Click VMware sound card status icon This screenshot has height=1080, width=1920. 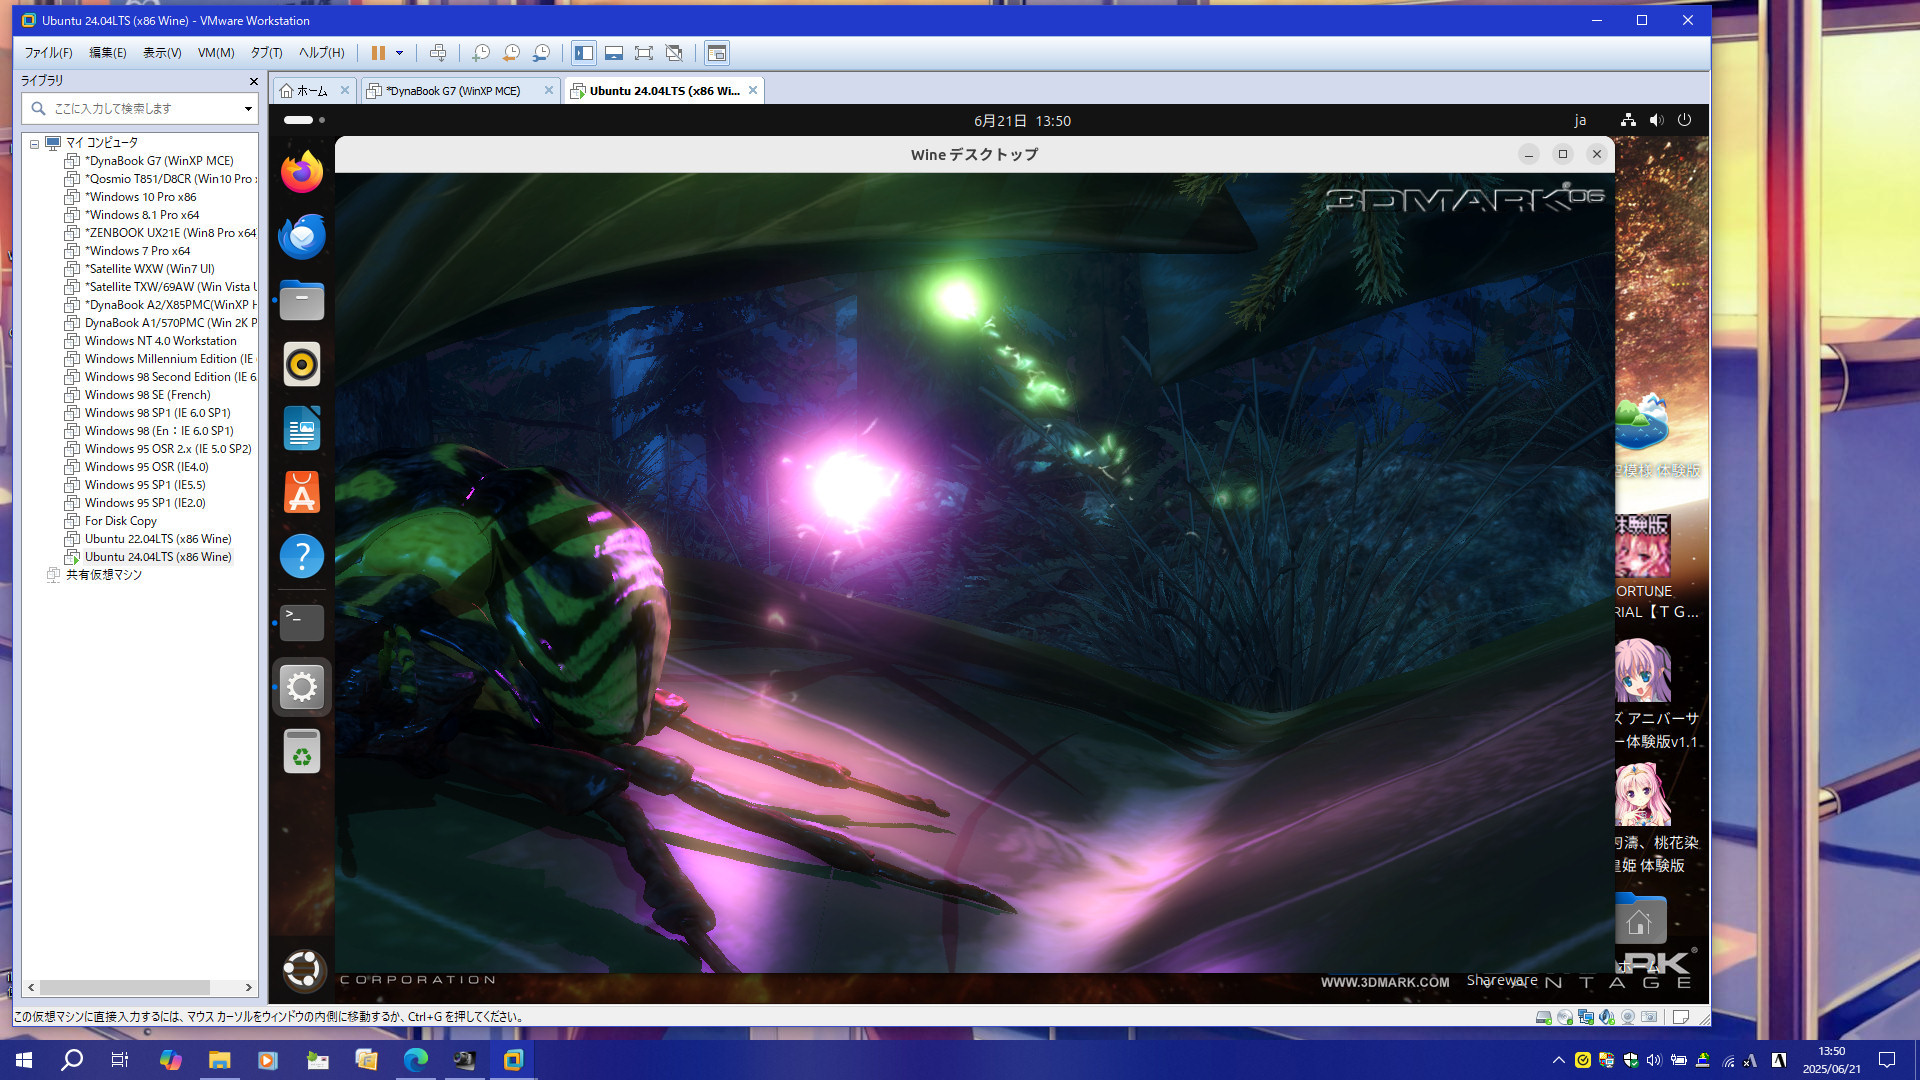click(x=1607, y=1017)
